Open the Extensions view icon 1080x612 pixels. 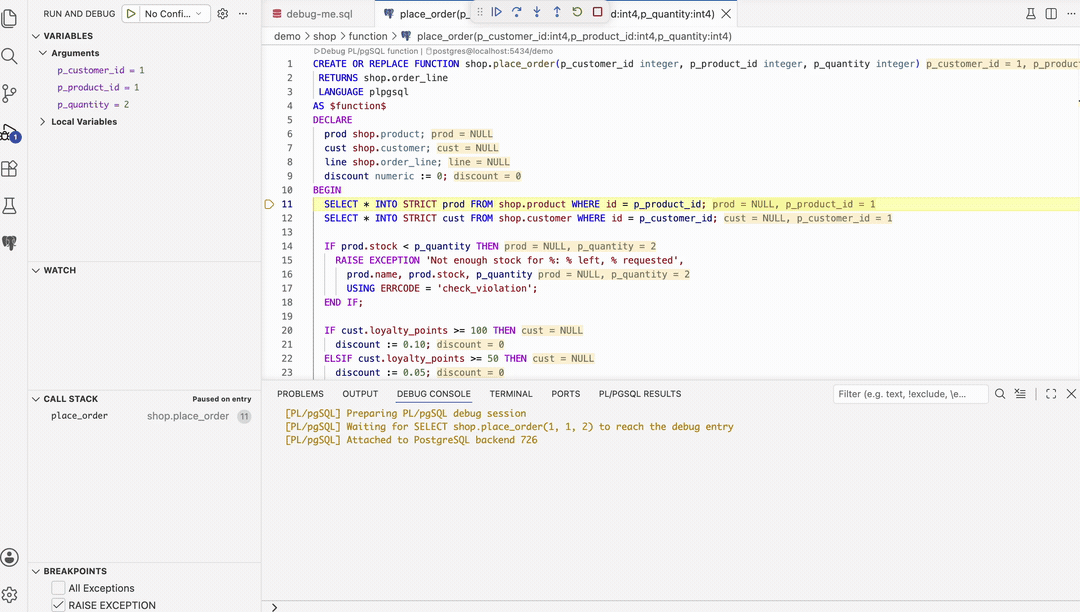click(x=10, y=169)
